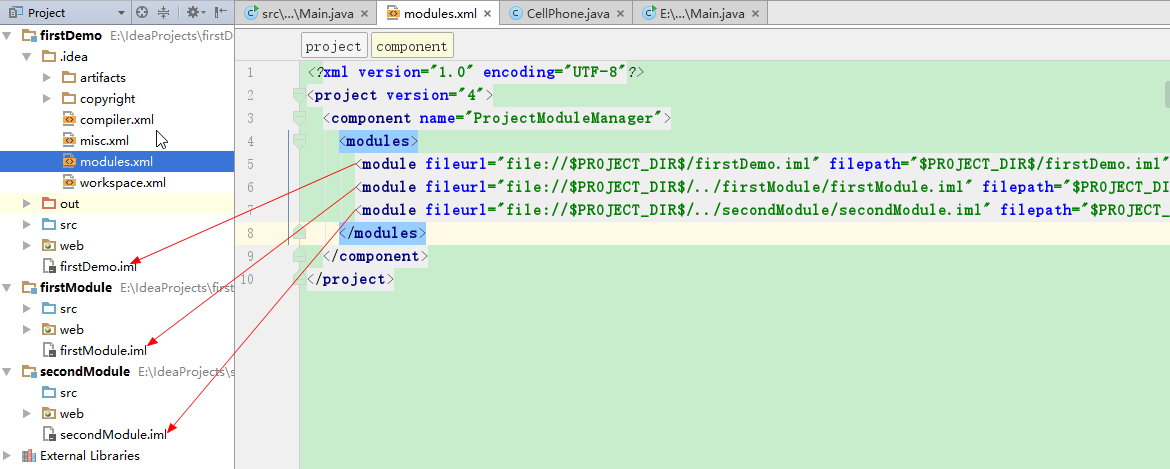Expand the web folder under firstDemo
1170x469 pixels.
pos(27,245)
